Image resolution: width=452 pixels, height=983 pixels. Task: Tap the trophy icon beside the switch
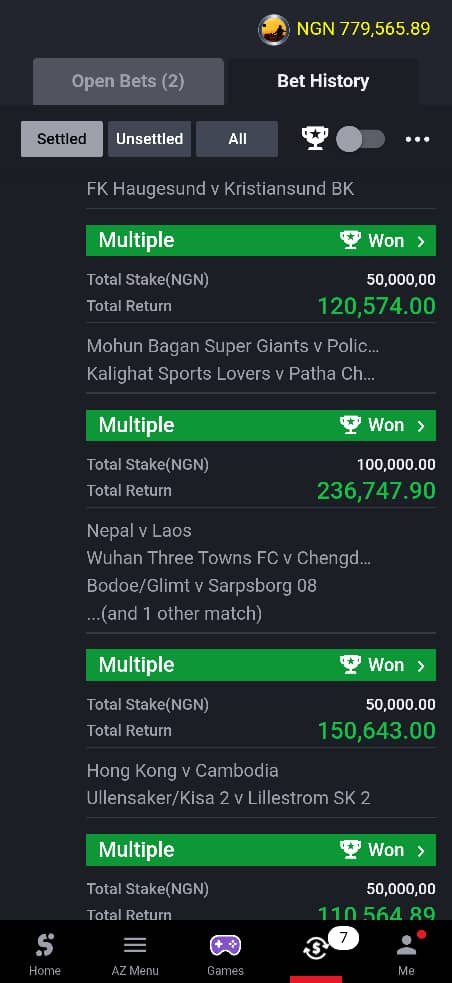315,139
